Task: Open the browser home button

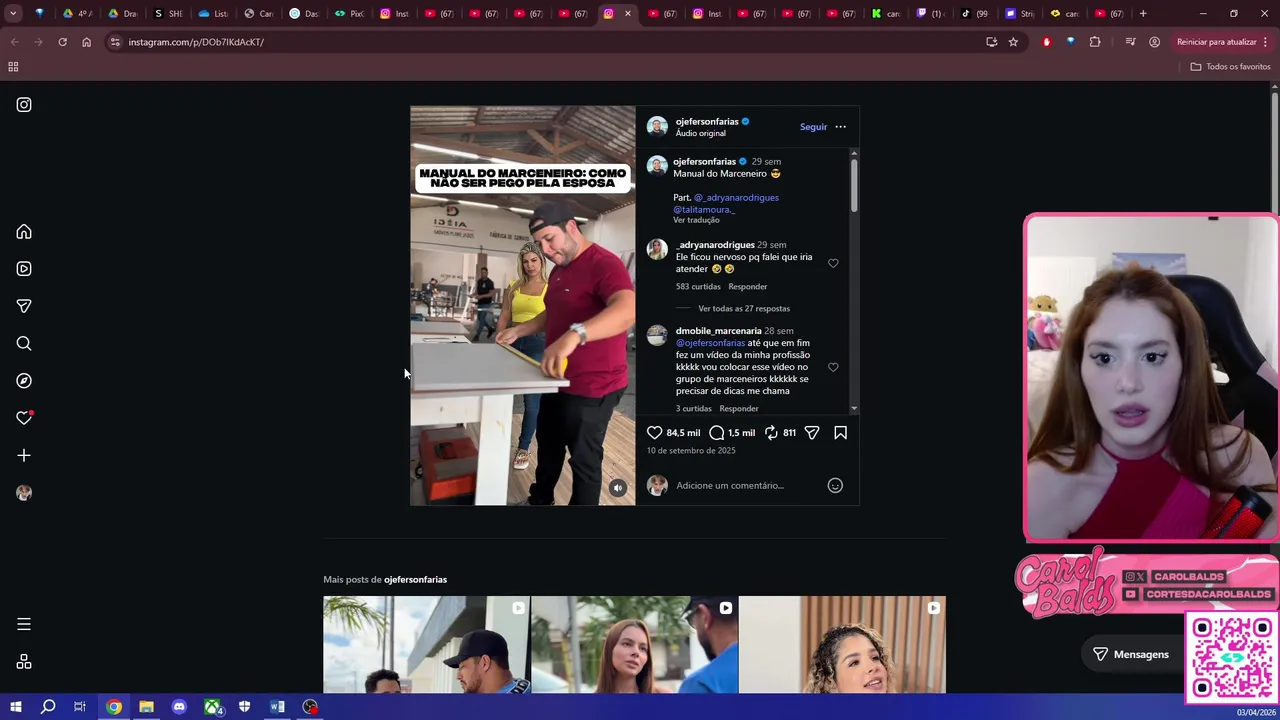Action: tap(86, 42)
